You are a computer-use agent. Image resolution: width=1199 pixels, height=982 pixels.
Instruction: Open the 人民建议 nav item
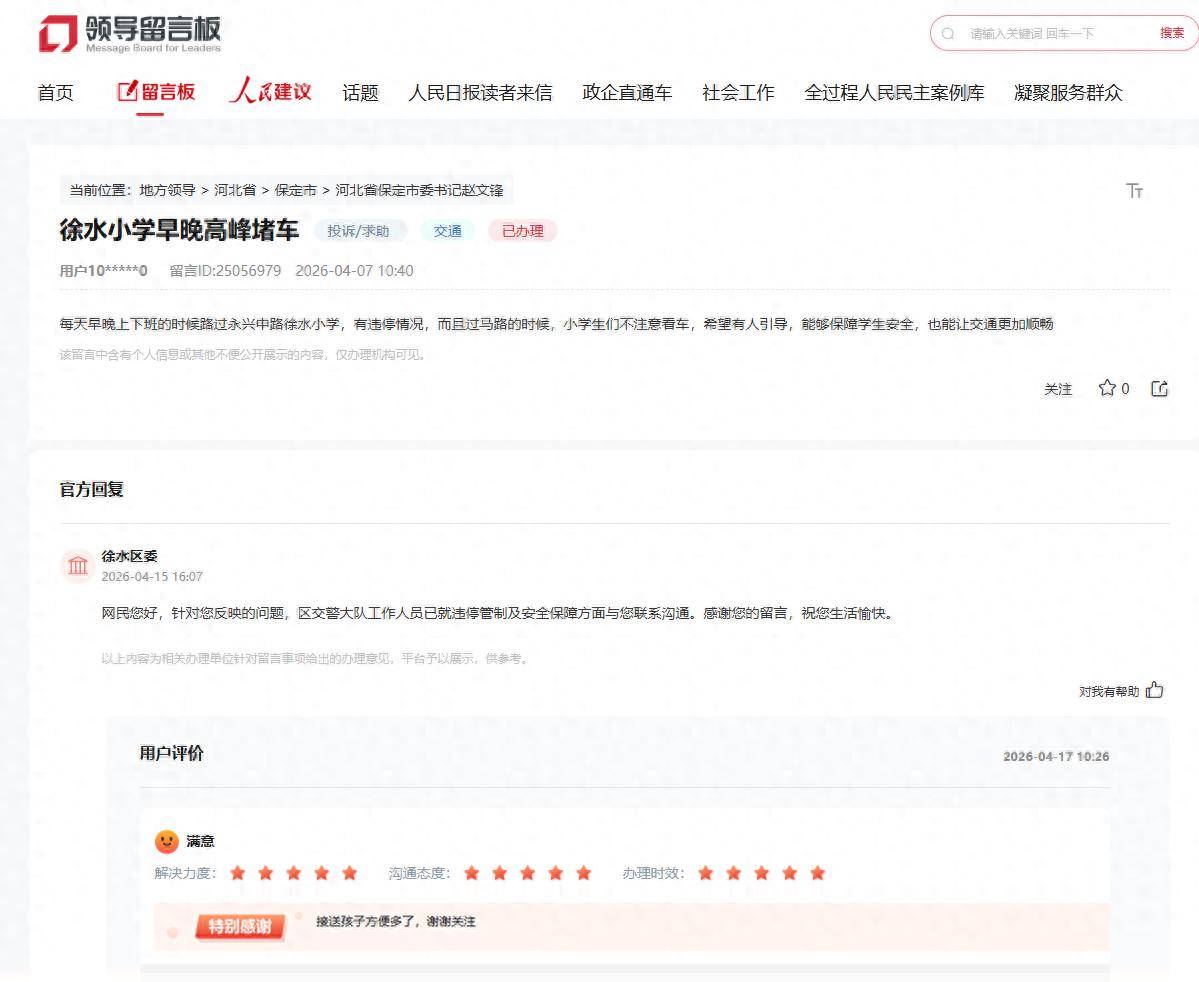click(x=271, y=91)
